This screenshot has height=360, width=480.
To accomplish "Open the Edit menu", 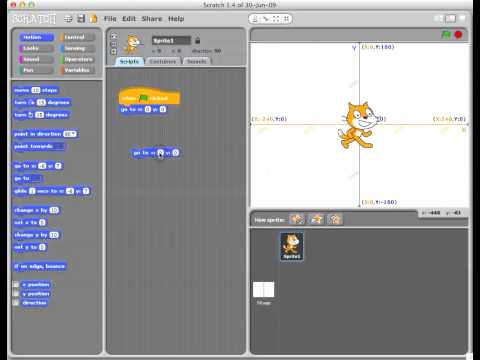I will tap(129, 19).
